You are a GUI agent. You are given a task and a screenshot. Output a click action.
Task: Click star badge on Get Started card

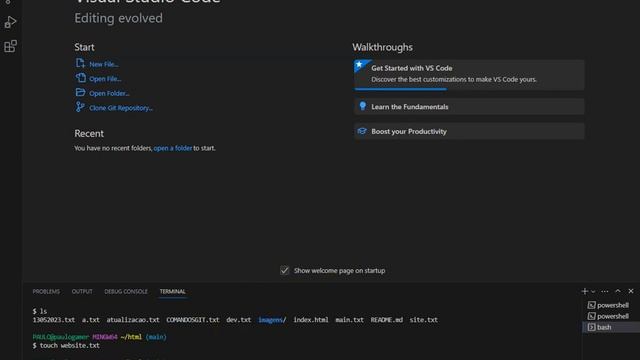(x=359, y=64)
